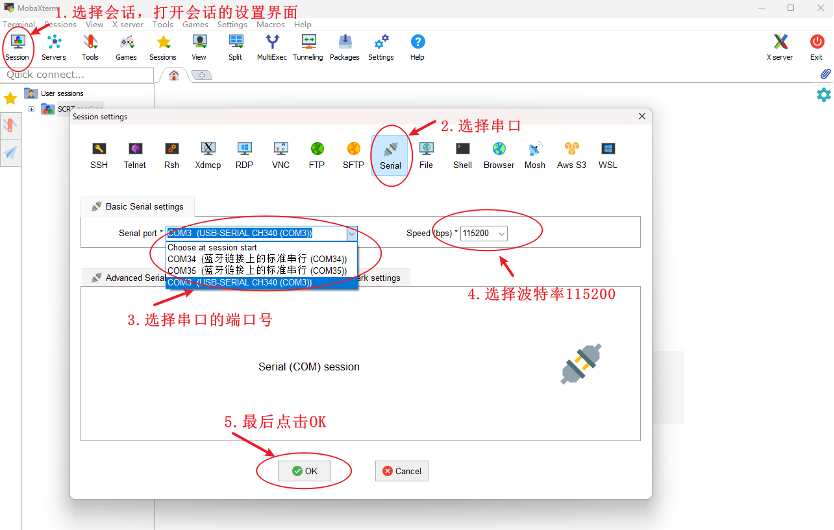Click the Help toolbar icon
This screenshot has height=530, width=834.
click(x=418, y=47)
